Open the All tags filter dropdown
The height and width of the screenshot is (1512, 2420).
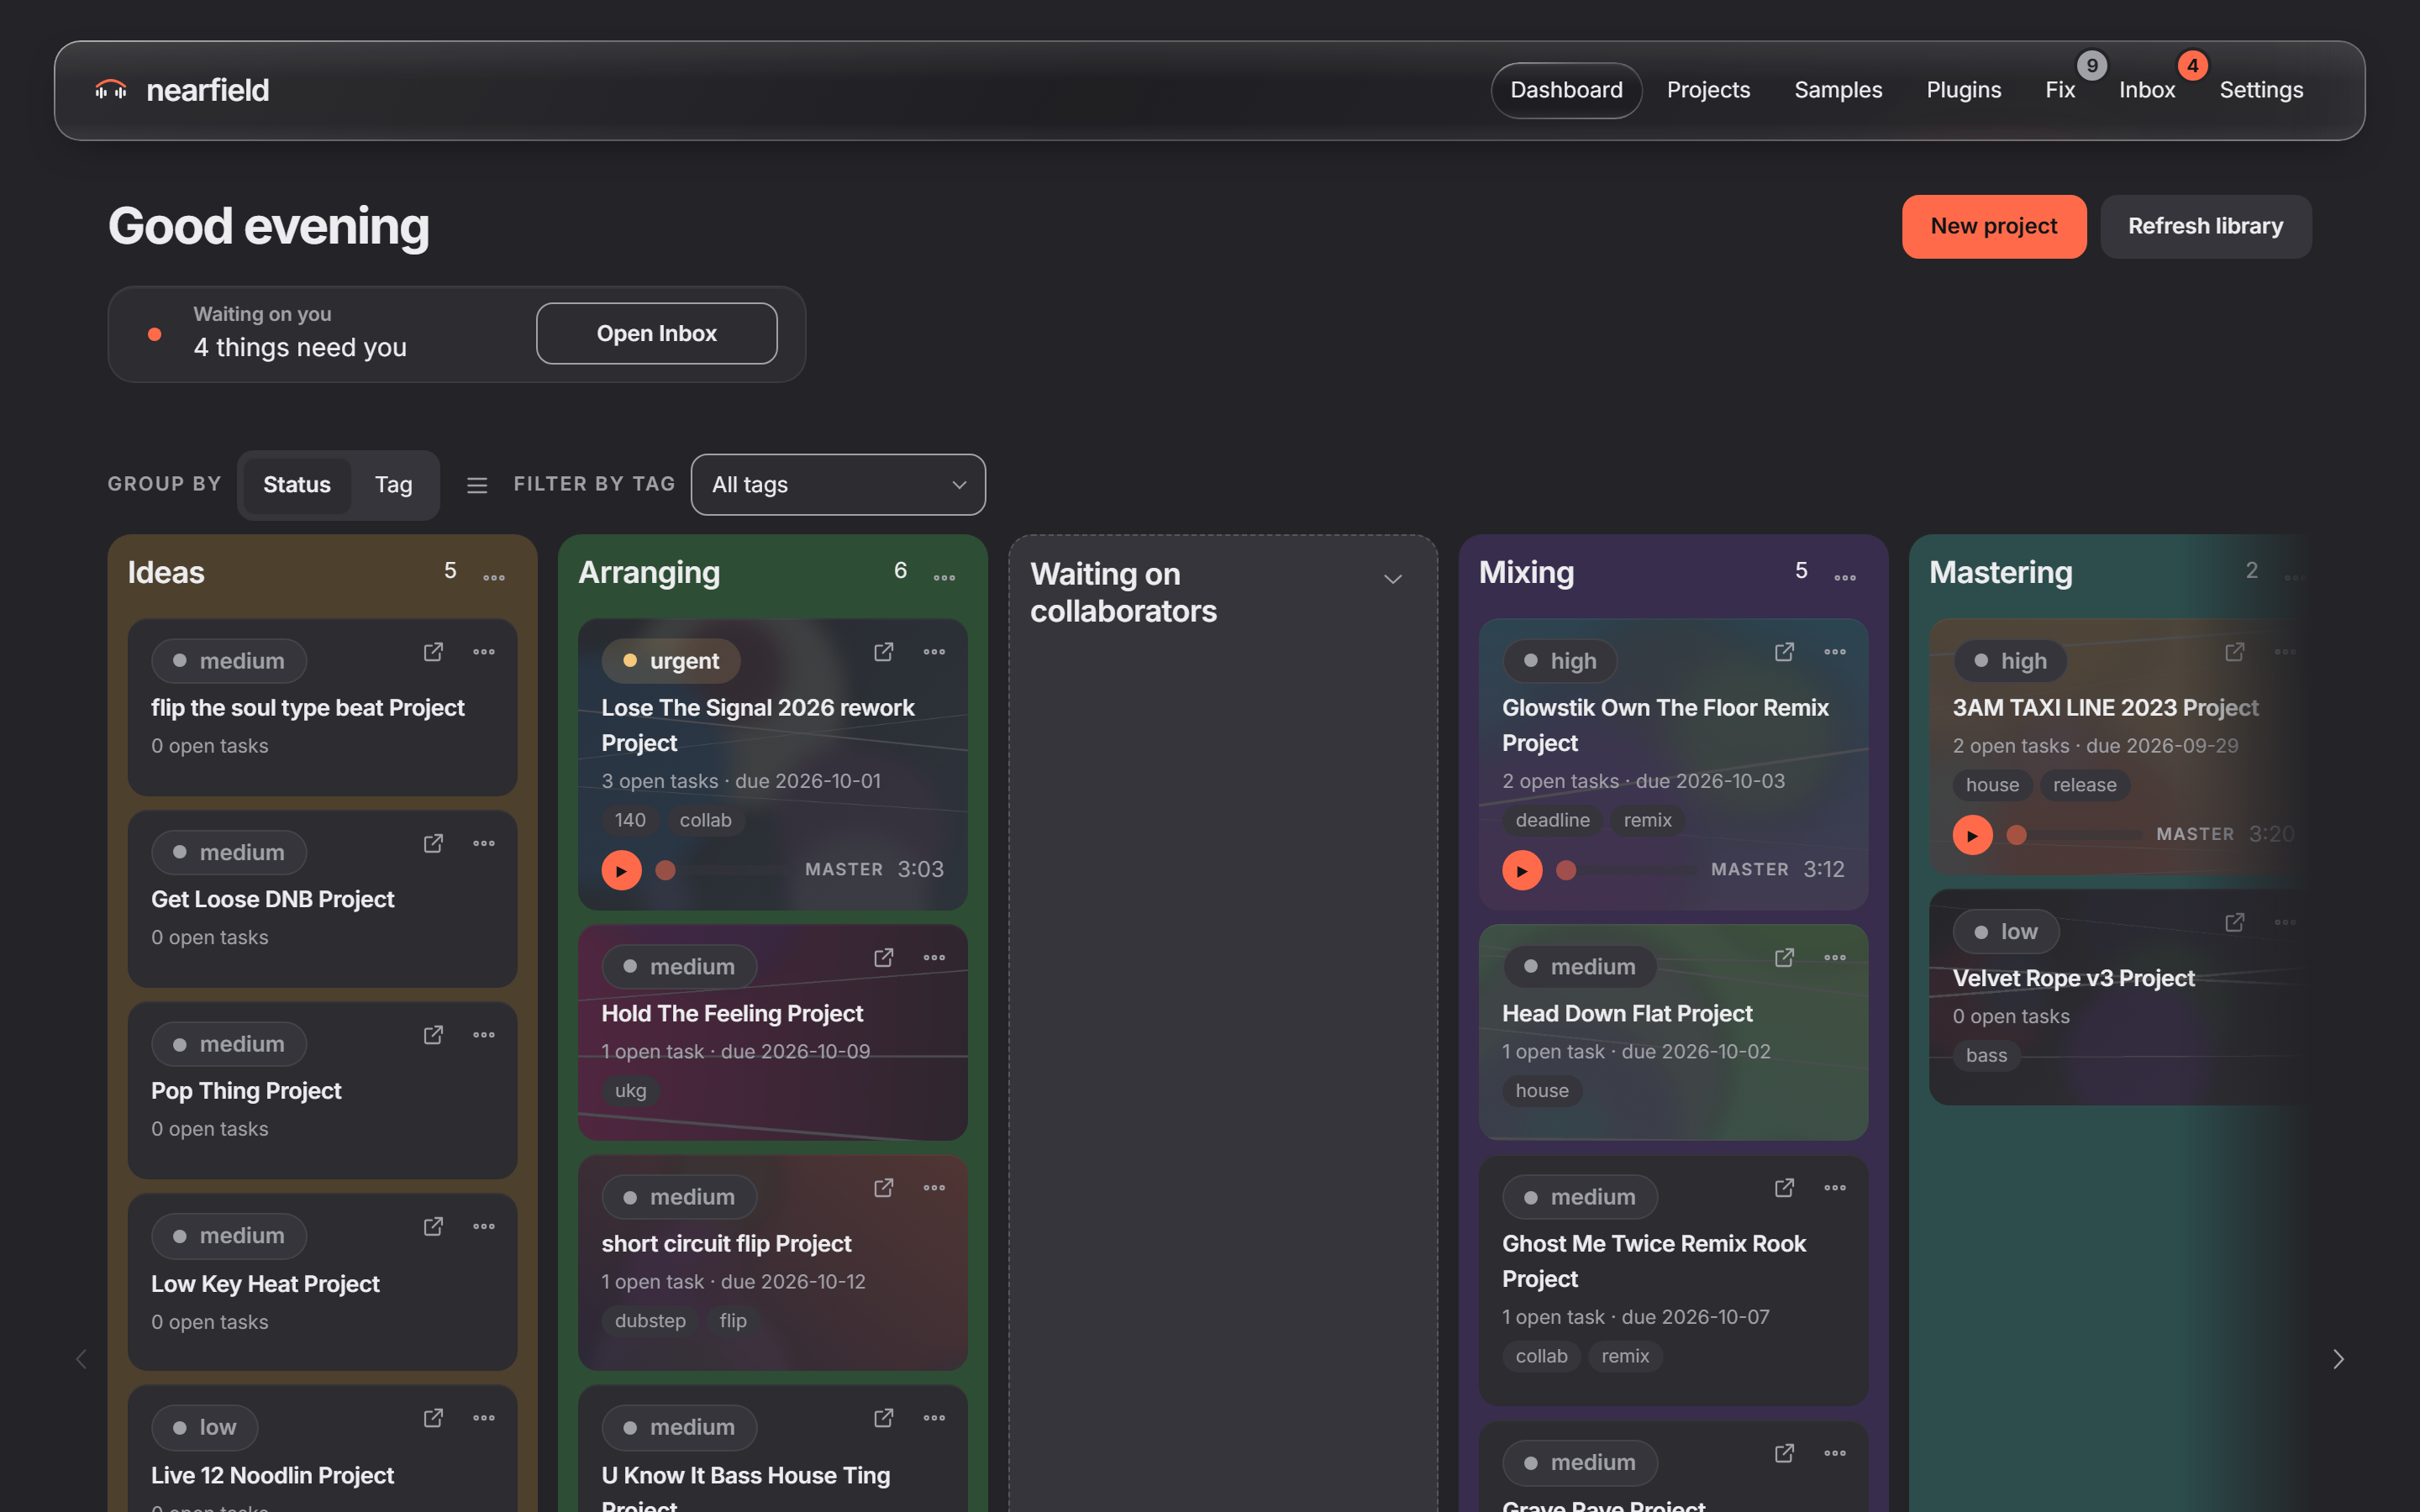tap(838, 485)
